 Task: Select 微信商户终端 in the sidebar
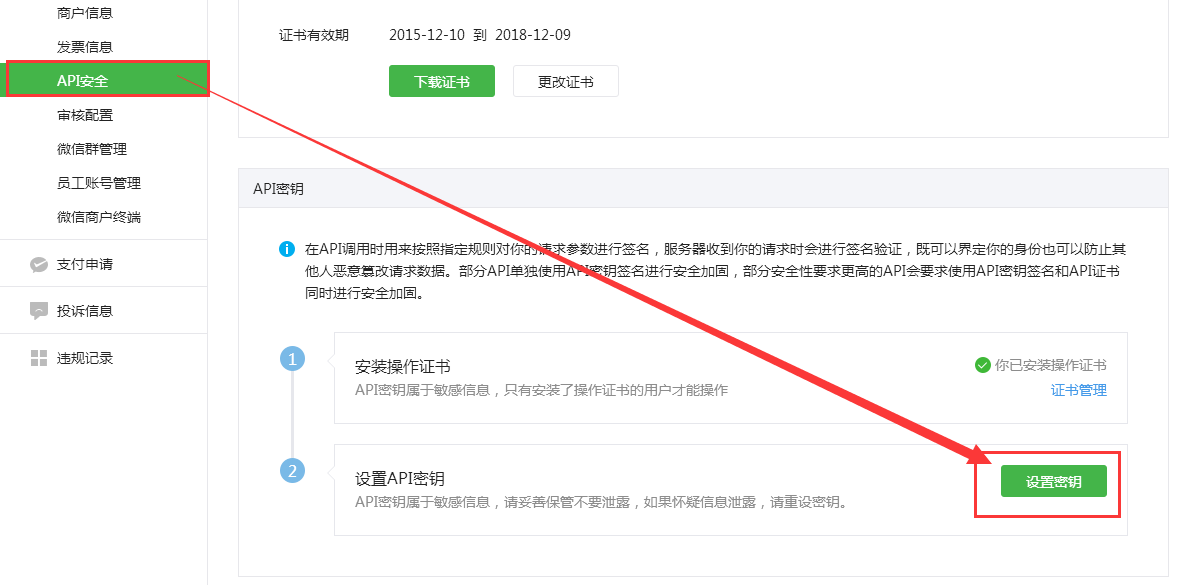[x=99, y=217]
